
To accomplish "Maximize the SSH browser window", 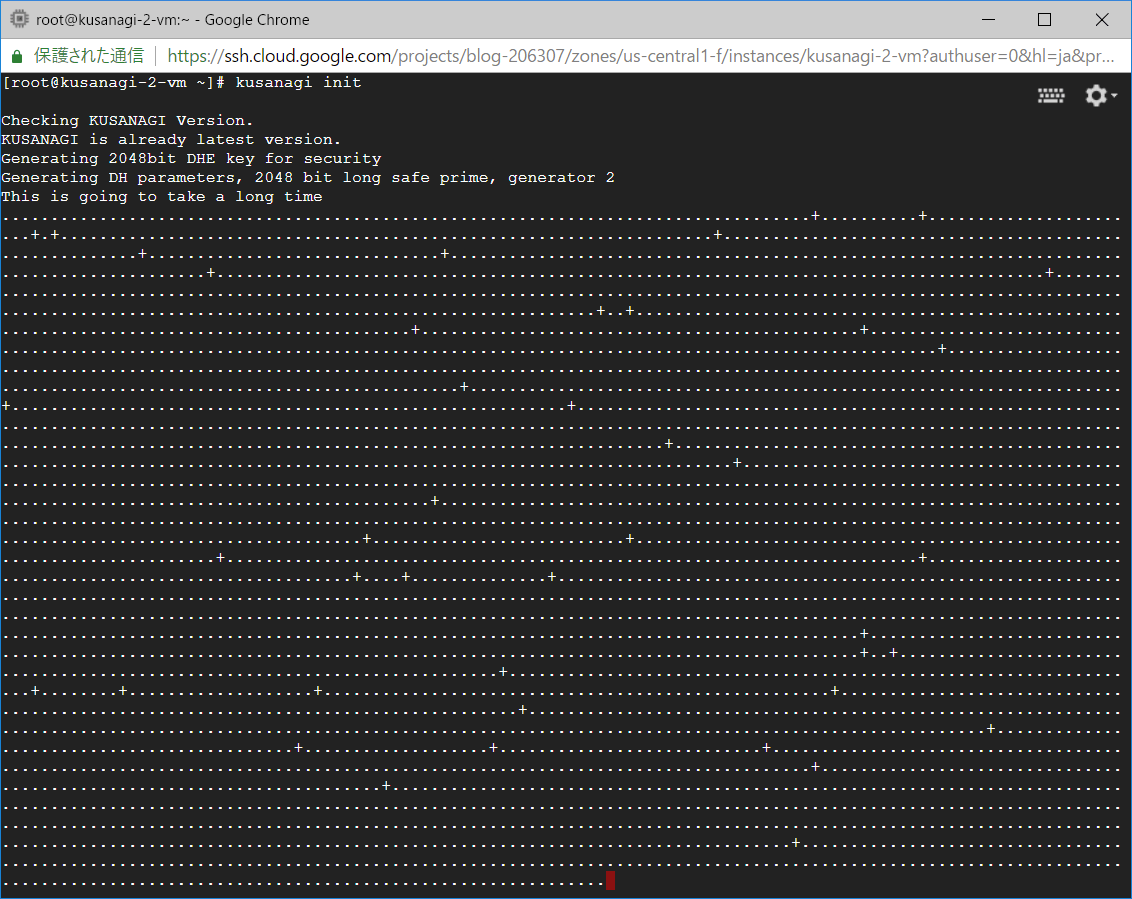I will [1044, 19].
